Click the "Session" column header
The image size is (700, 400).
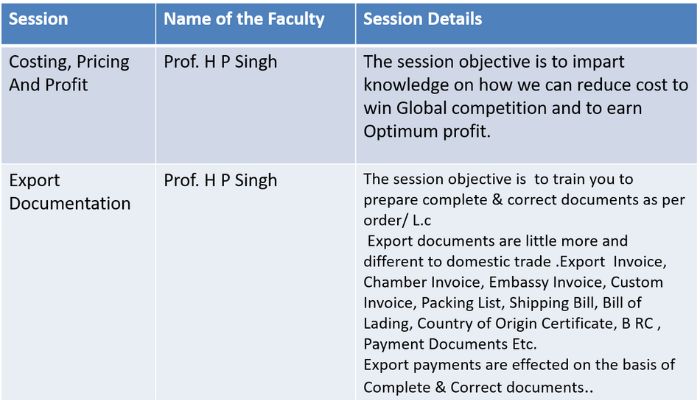[x=37, y=19]
